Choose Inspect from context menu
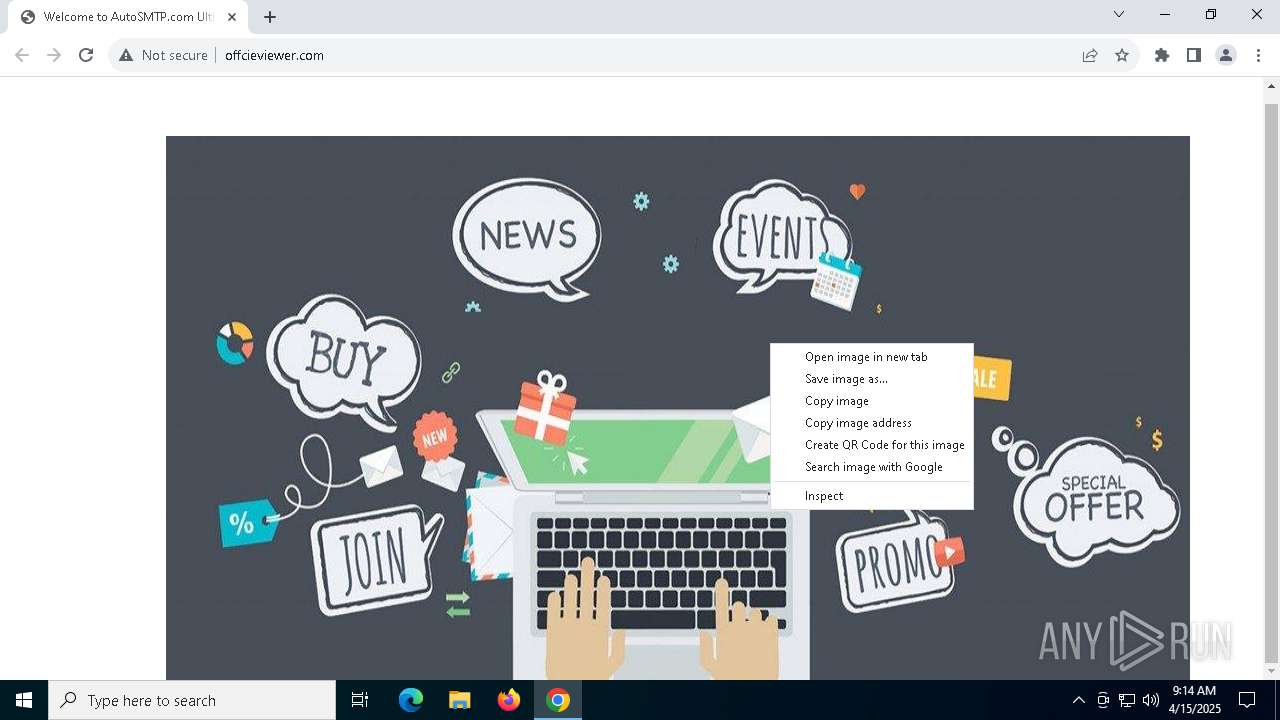The image size is (1280, 720). point(871,496)
